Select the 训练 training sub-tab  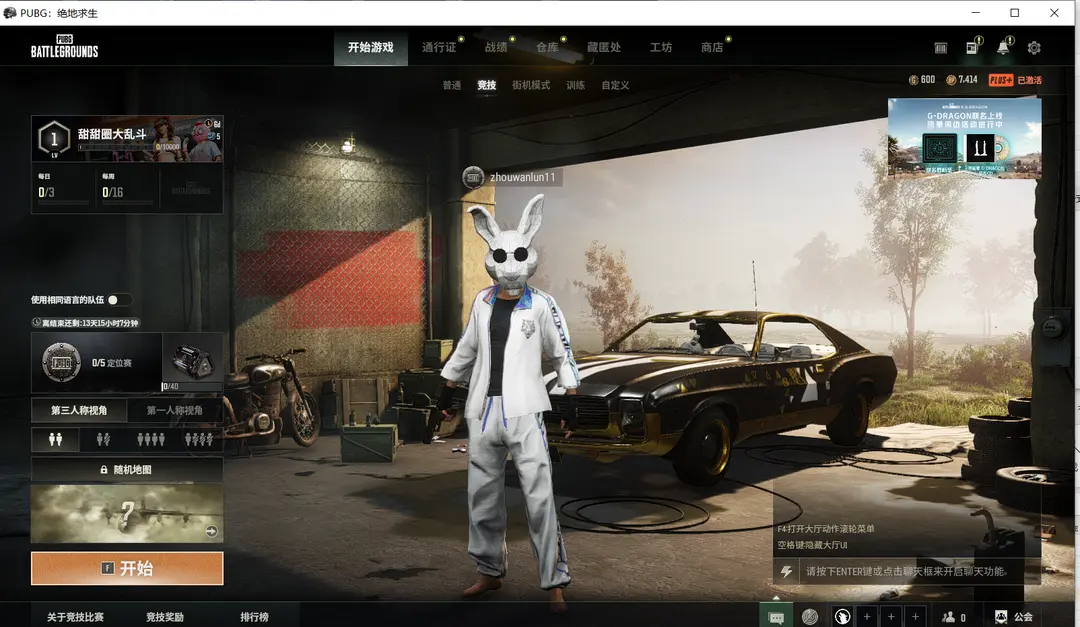[x=575, y=85]
